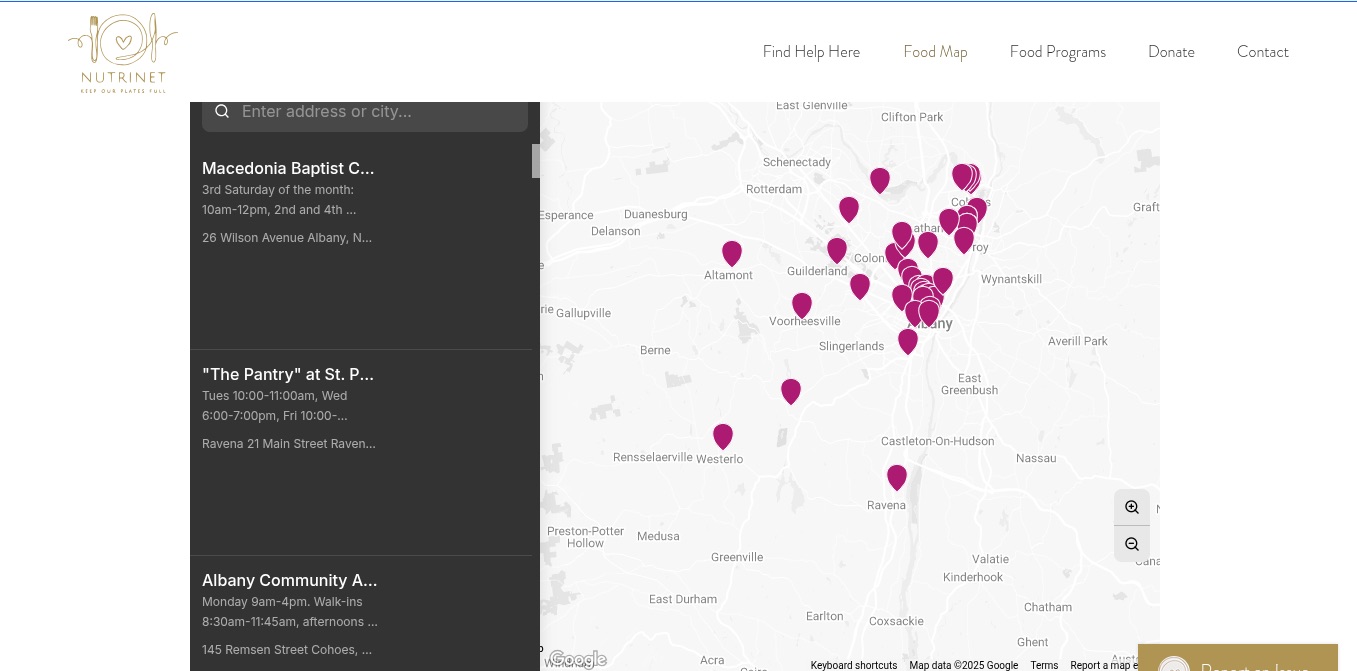
Task: Select the pin right of Slingerlands label
Action: pos(908,341)
